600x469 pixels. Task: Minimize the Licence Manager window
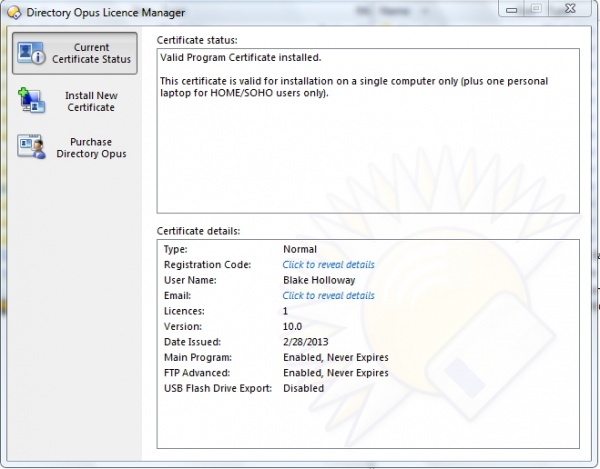pos(509,10)
